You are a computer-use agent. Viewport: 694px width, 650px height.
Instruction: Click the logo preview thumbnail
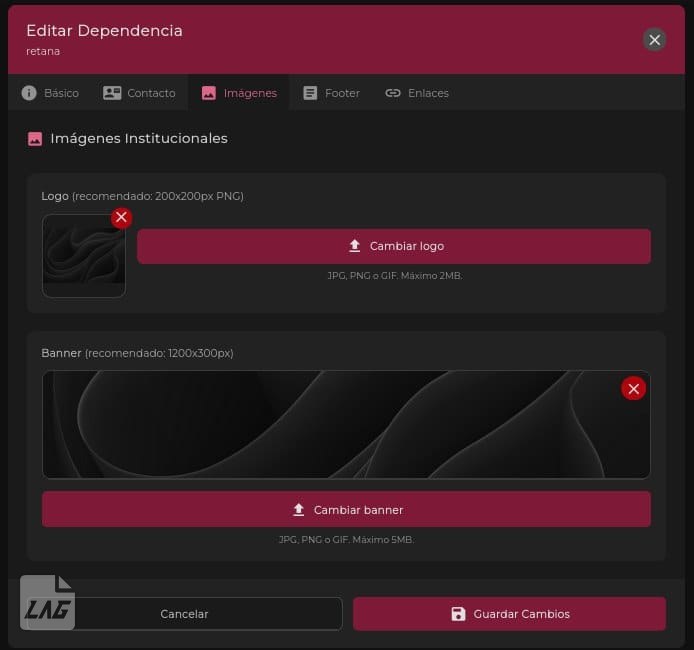84,256
